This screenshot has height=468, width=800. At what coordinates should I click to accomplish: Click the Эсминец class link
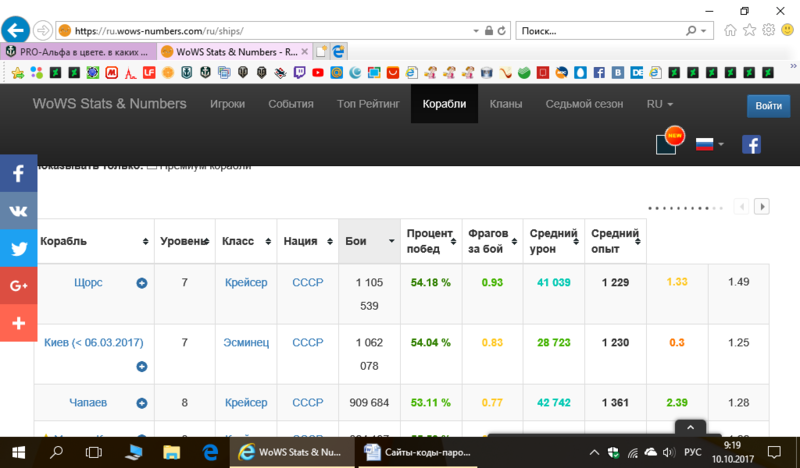(x=246, y=342)
